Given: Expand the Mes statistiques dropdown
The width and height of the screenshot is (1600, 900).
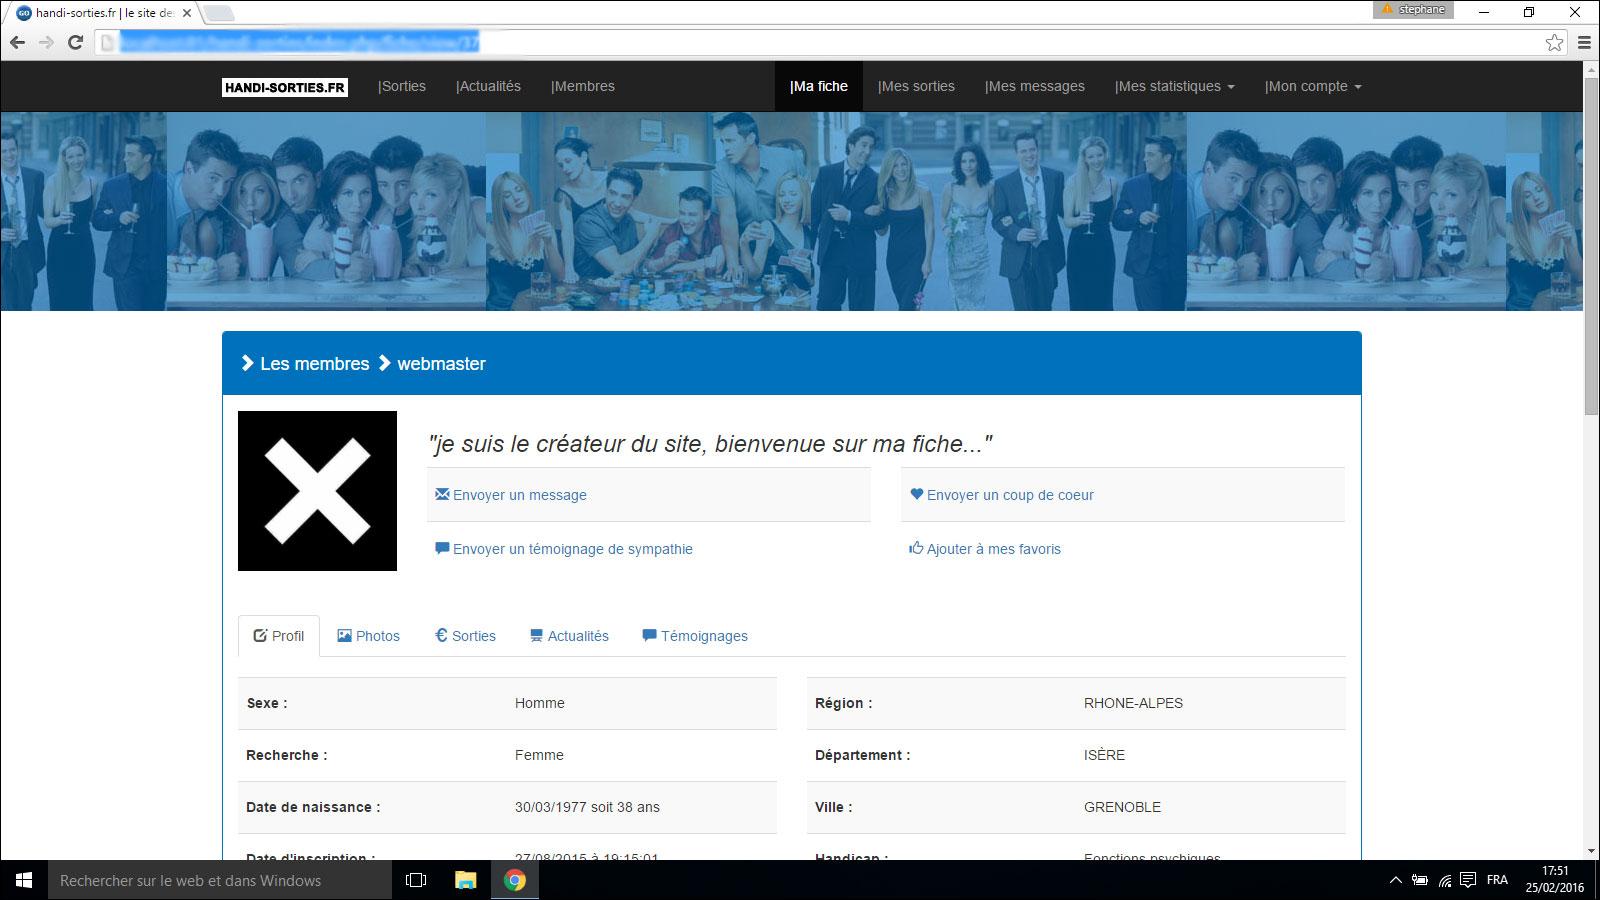Looking at the screenshot, I should 1174,86.
